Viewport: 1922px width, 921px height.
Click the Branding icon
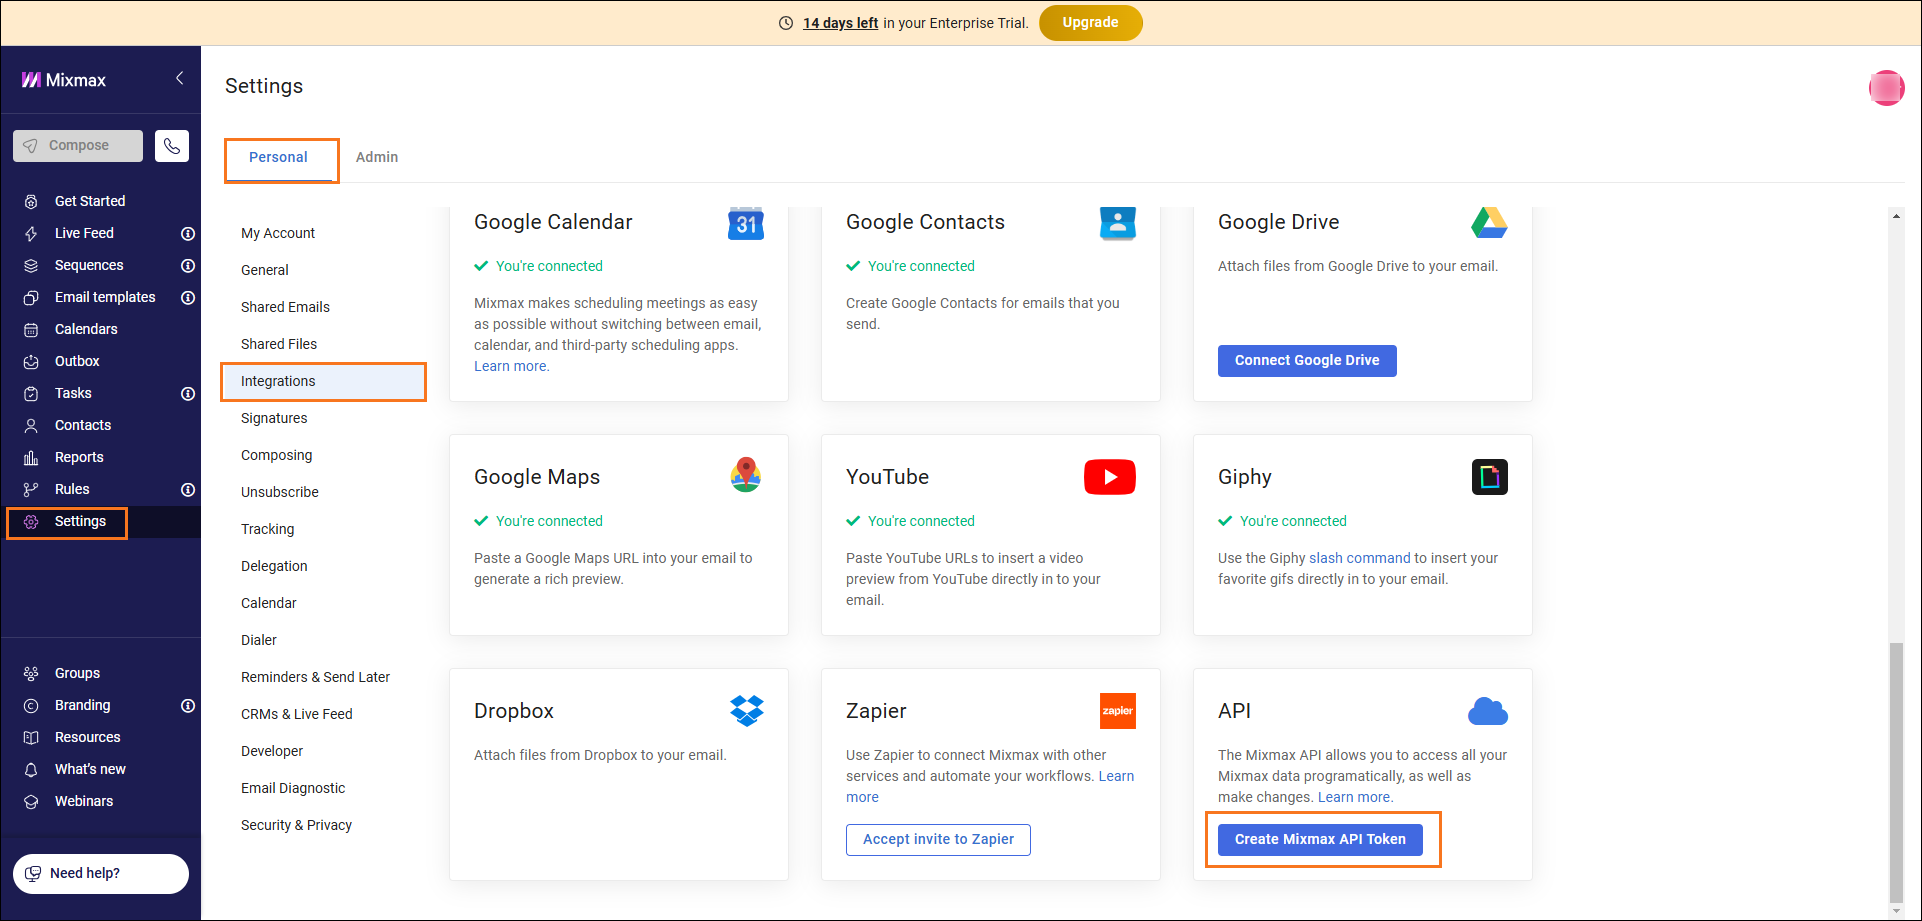click(31, 706)
